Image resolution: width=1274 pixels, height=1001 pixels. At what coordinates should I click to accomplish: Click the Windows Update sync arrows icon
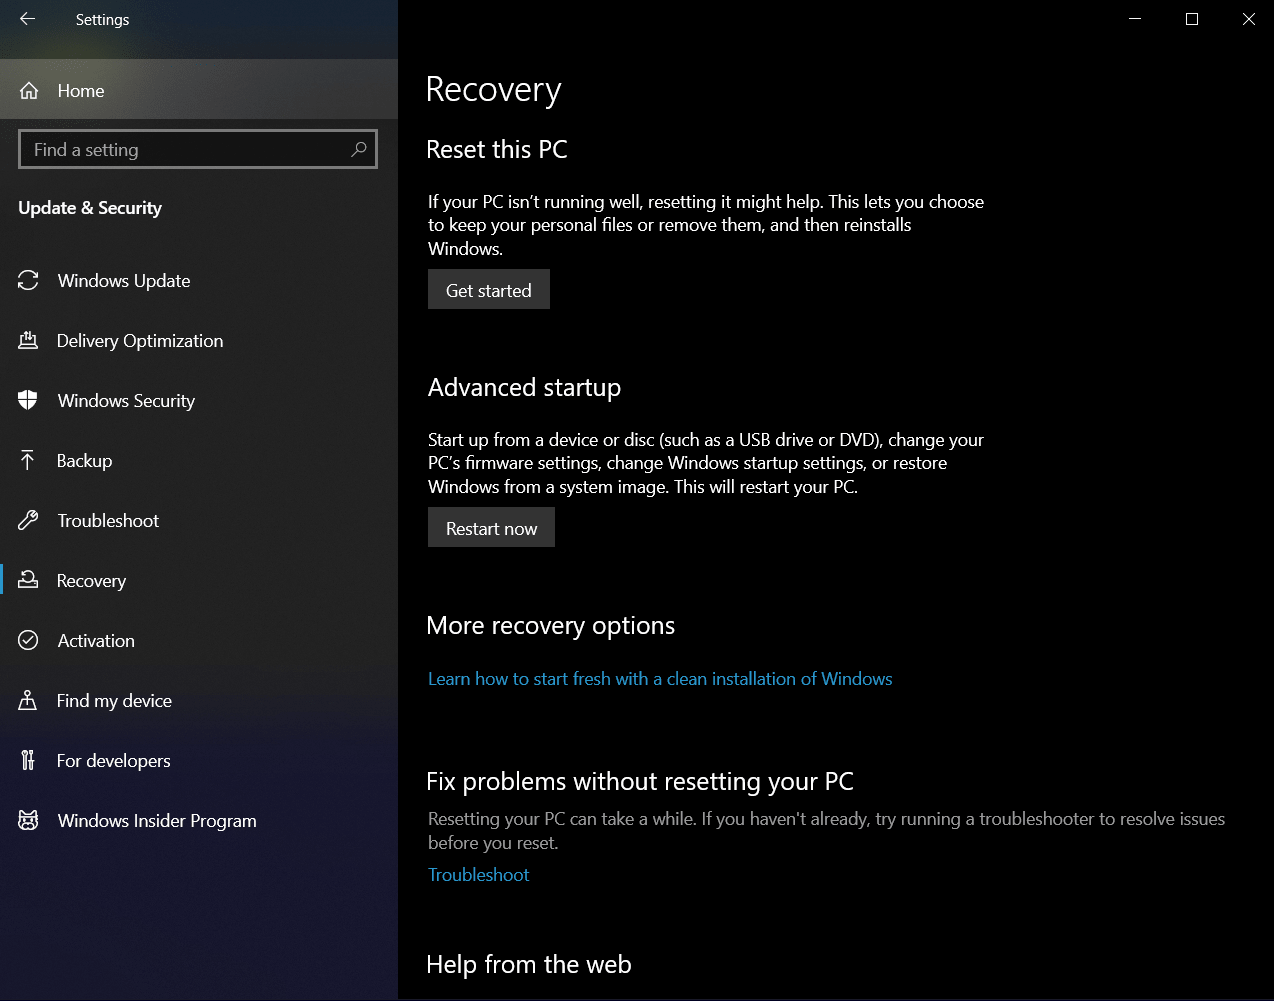[x=28, y=281]
